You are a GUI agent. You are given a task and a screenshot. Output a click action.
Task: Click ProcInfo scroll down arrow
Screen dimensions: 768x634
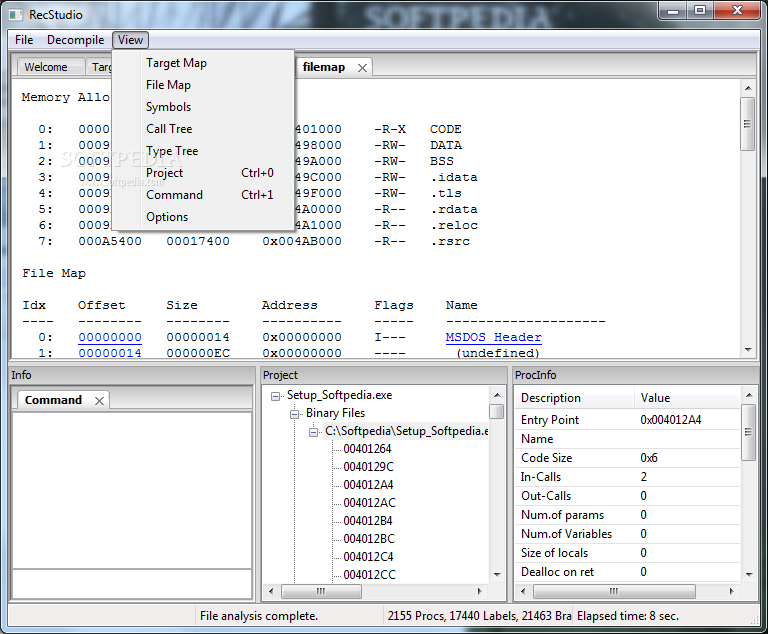[749, 575]
